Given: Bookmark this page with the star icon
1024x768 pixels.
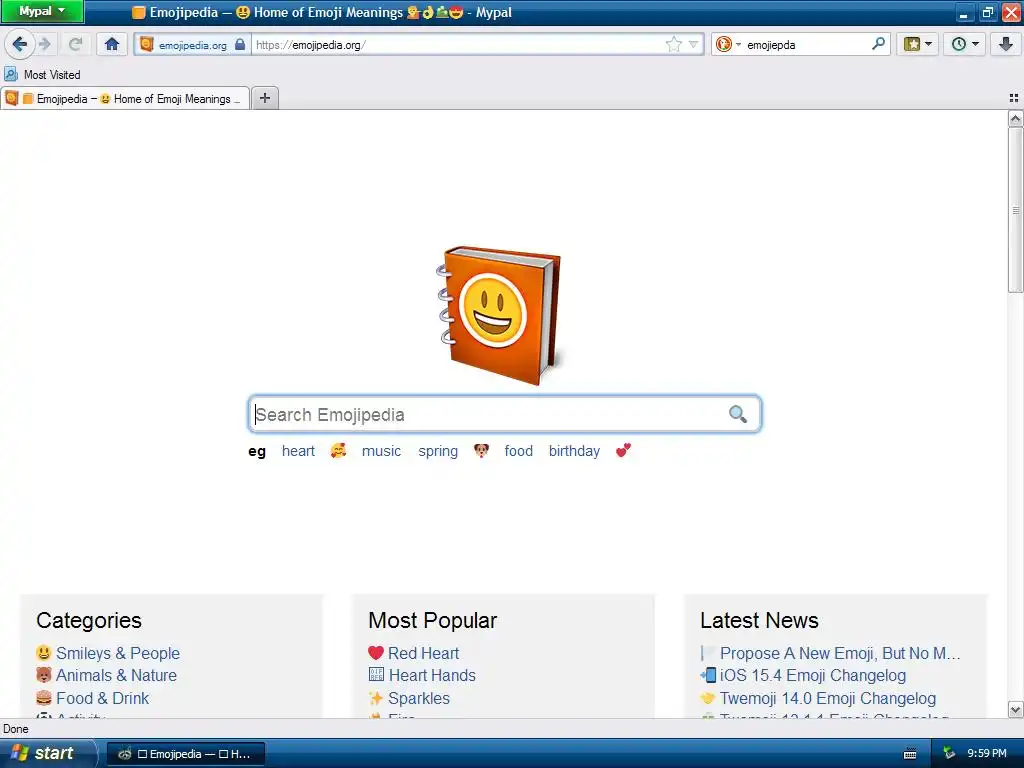Looking at the screenshot, I should (673, 44).
